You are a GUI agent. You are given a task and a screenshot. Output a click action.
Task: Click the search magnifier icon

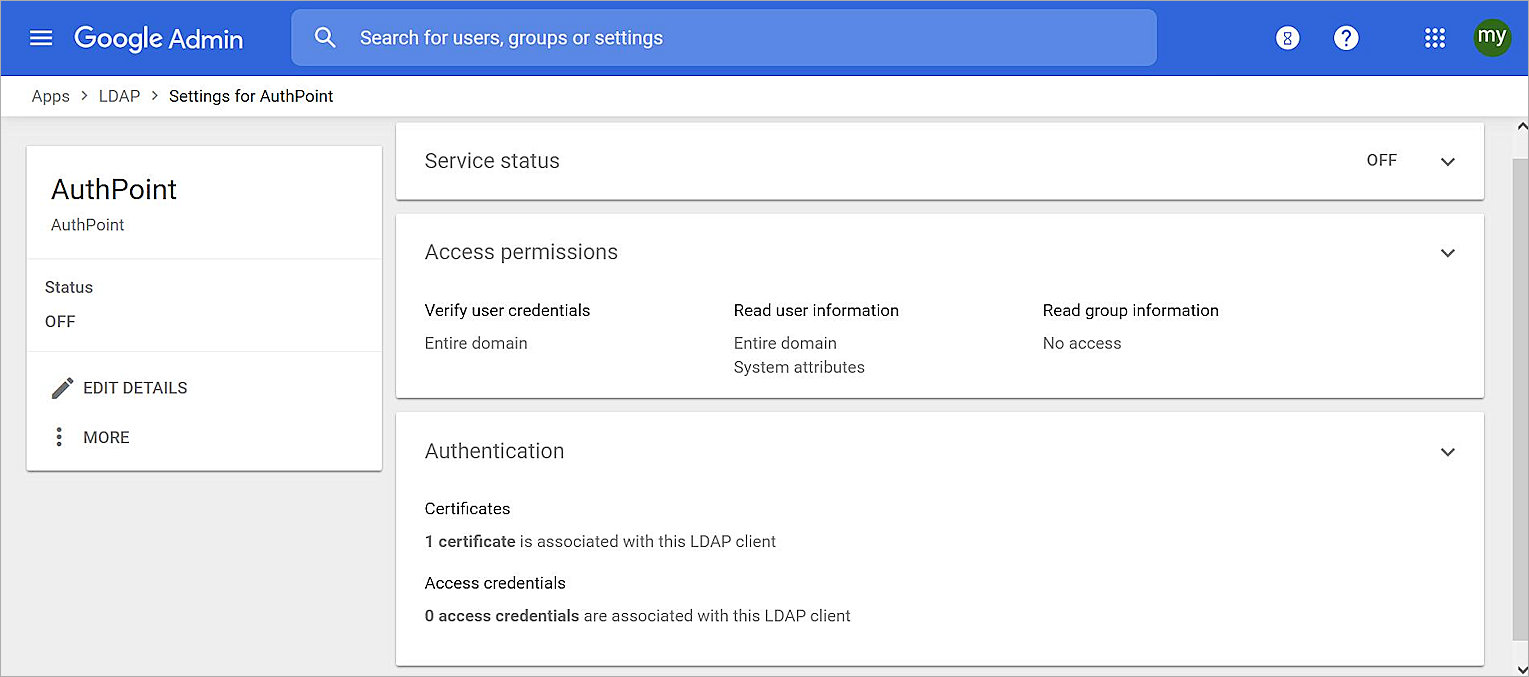325,37
